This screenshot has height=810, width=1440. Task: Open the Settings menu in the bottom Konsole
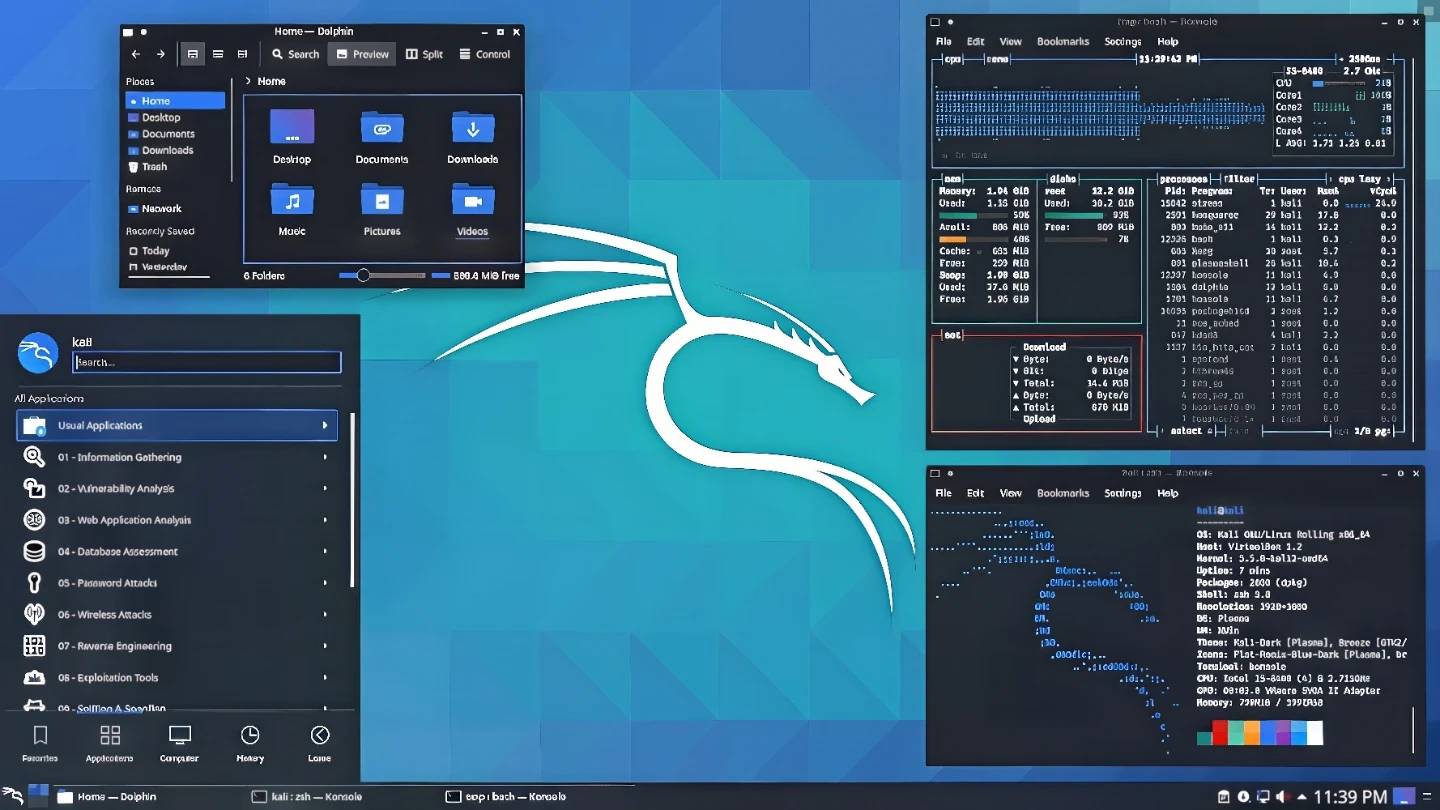(1122, 493)
